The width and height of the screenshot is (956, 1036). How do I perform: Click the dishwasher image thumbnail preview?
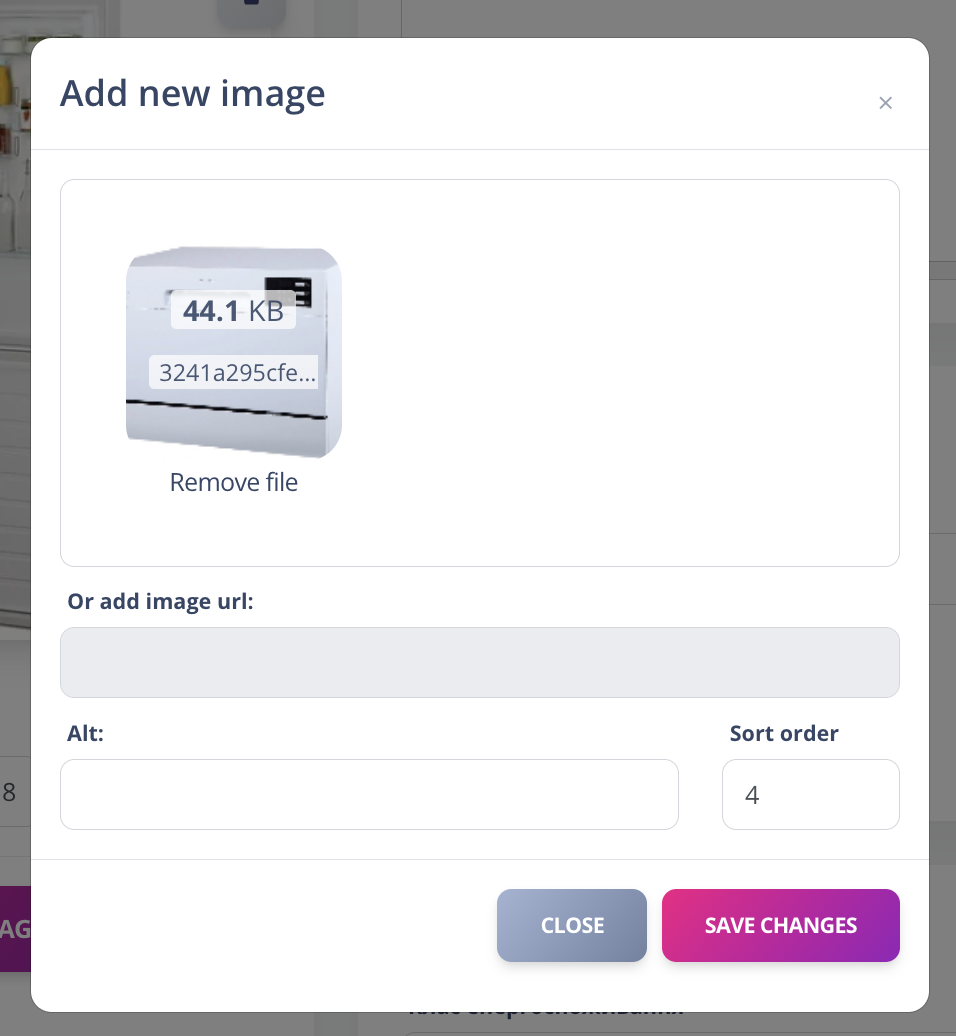(x=234, y=420)
